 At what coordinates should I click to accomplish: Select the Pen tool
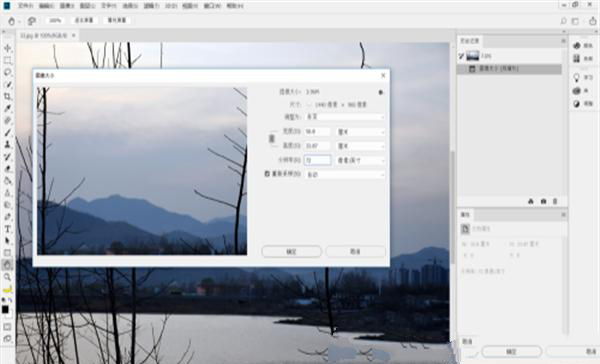pyautogui.click(x=7, y=217)
